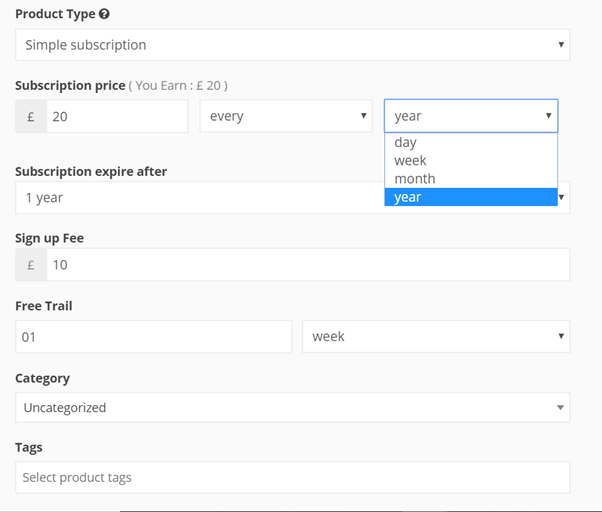The height and width of the screenshot is (512, 602).
Task: Click the pound symbol beside subscription price
Action: 31,117
